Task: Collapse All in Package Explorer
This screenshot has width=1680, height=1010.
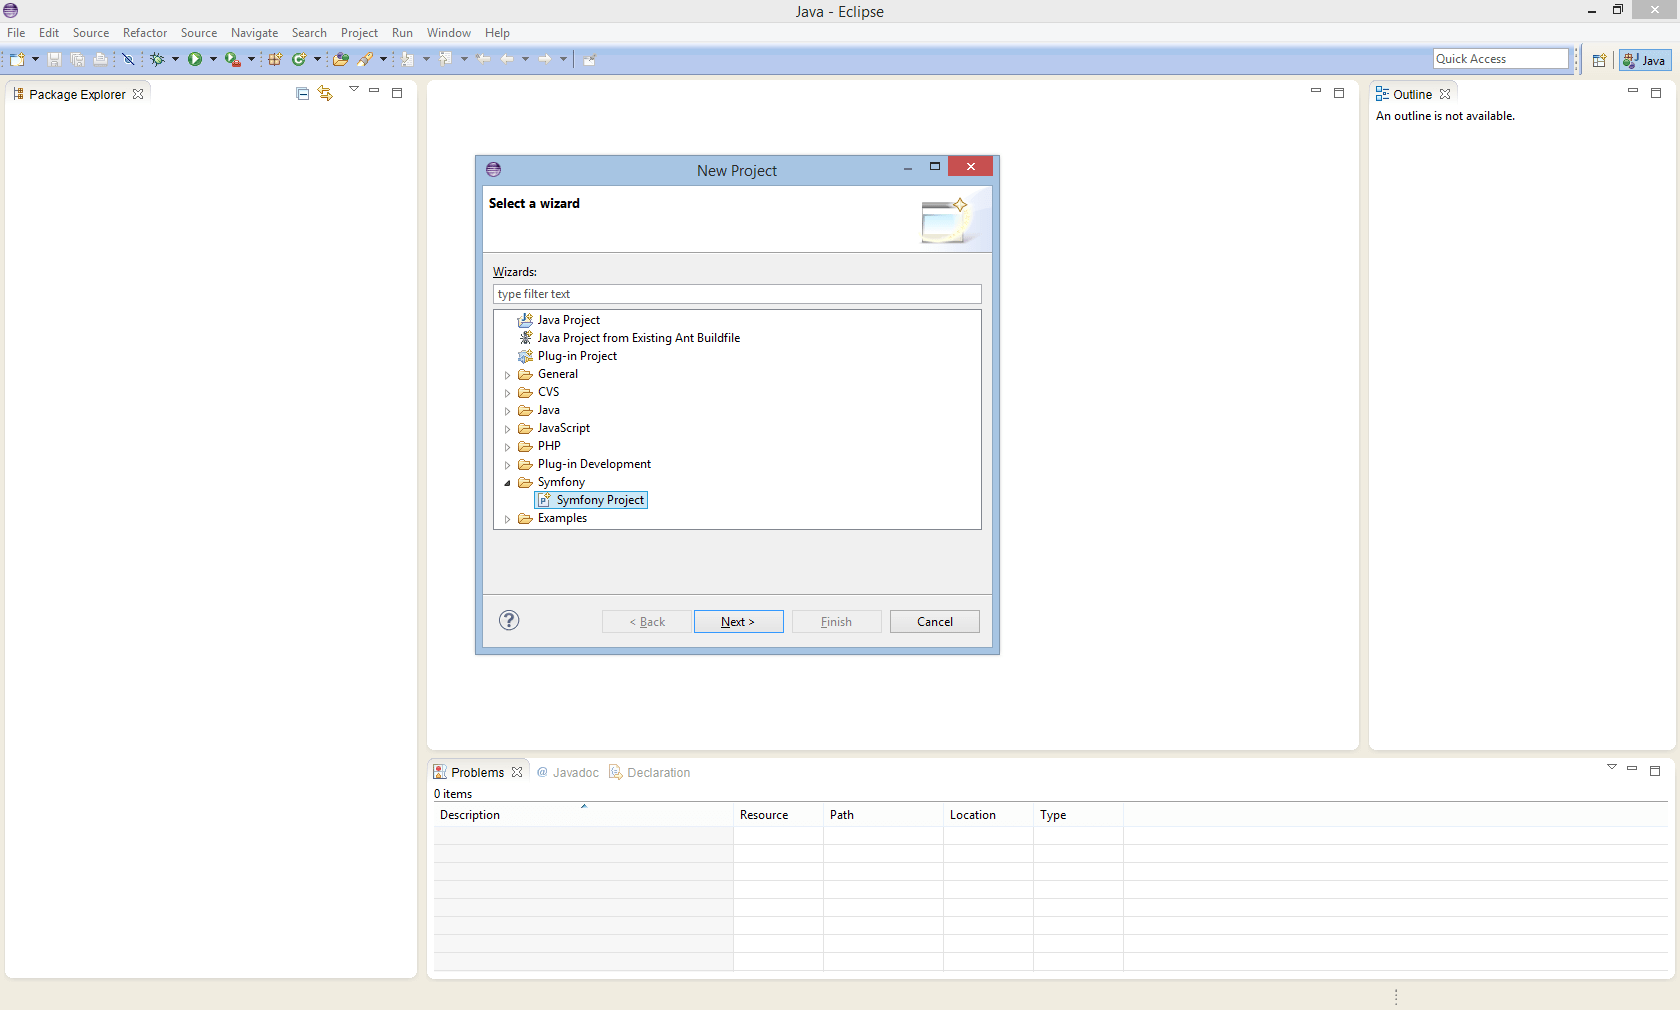Action: [303, 93]
